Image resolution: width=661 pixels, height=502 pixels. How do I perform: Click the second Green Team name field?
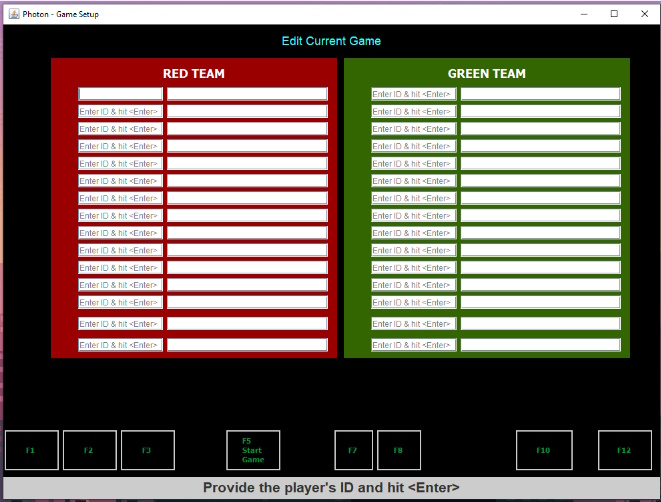point(540,111)
